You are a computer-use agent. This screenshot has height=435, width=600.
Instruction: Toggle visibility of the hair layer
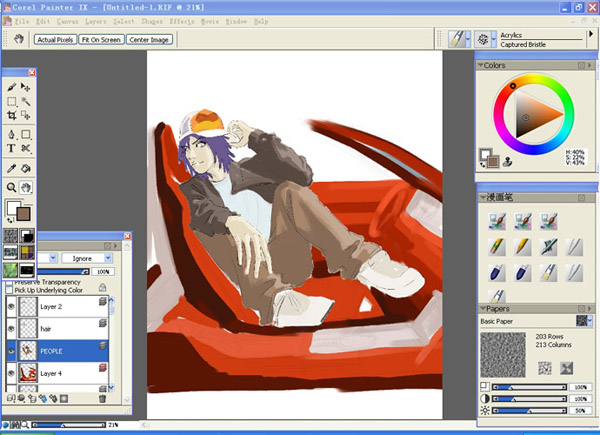pyautogui.click(x=11, y=328)
